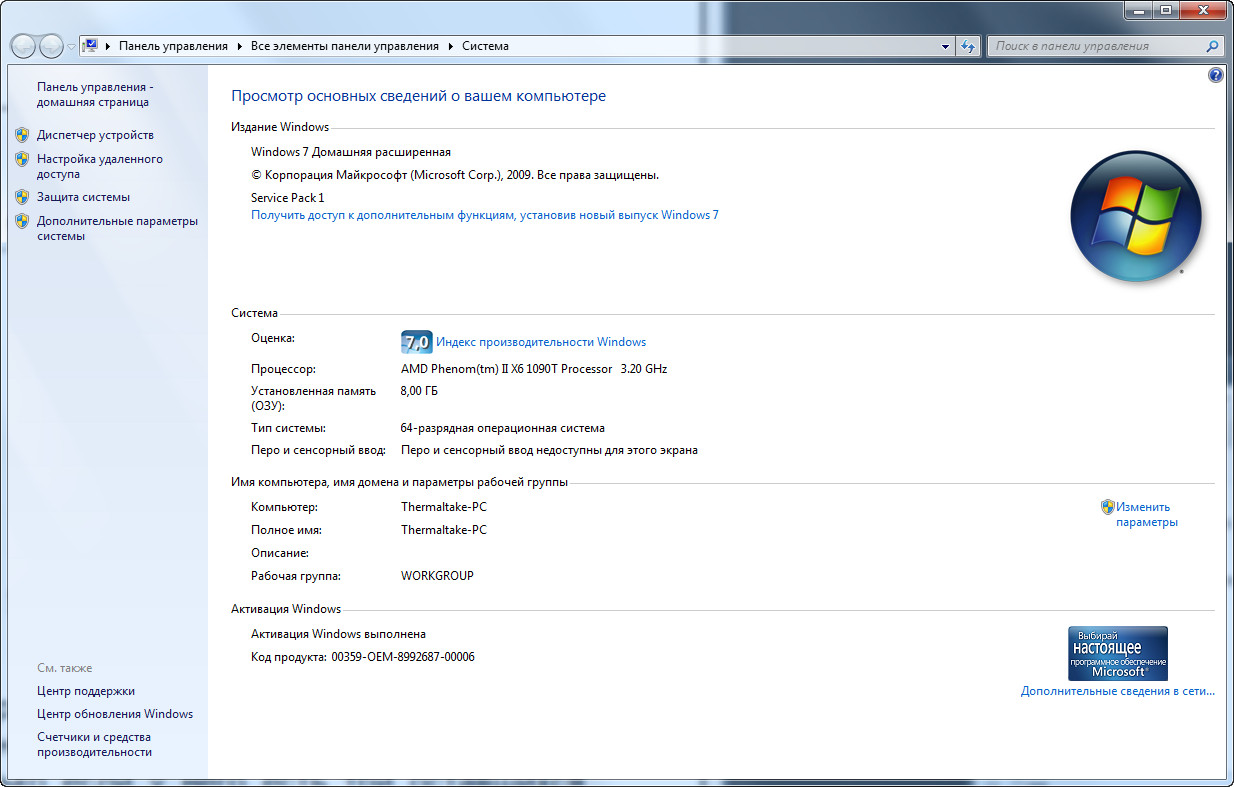The image size is (1234, 787).
Task: Open 'Настройка удаленного доступа' link
Action: coord(100,166)
